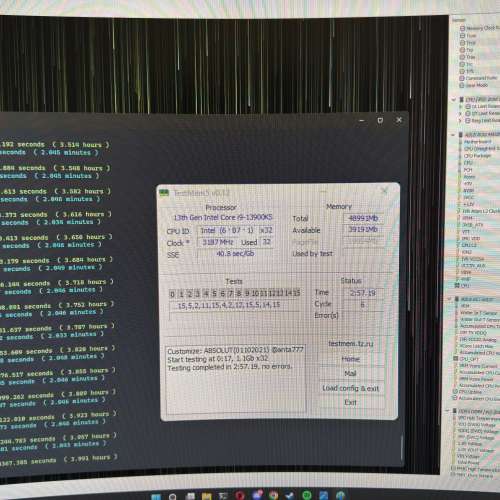Click the Cycle count field
The height and width of the screenshot is (500, 500).
point(363,304)
